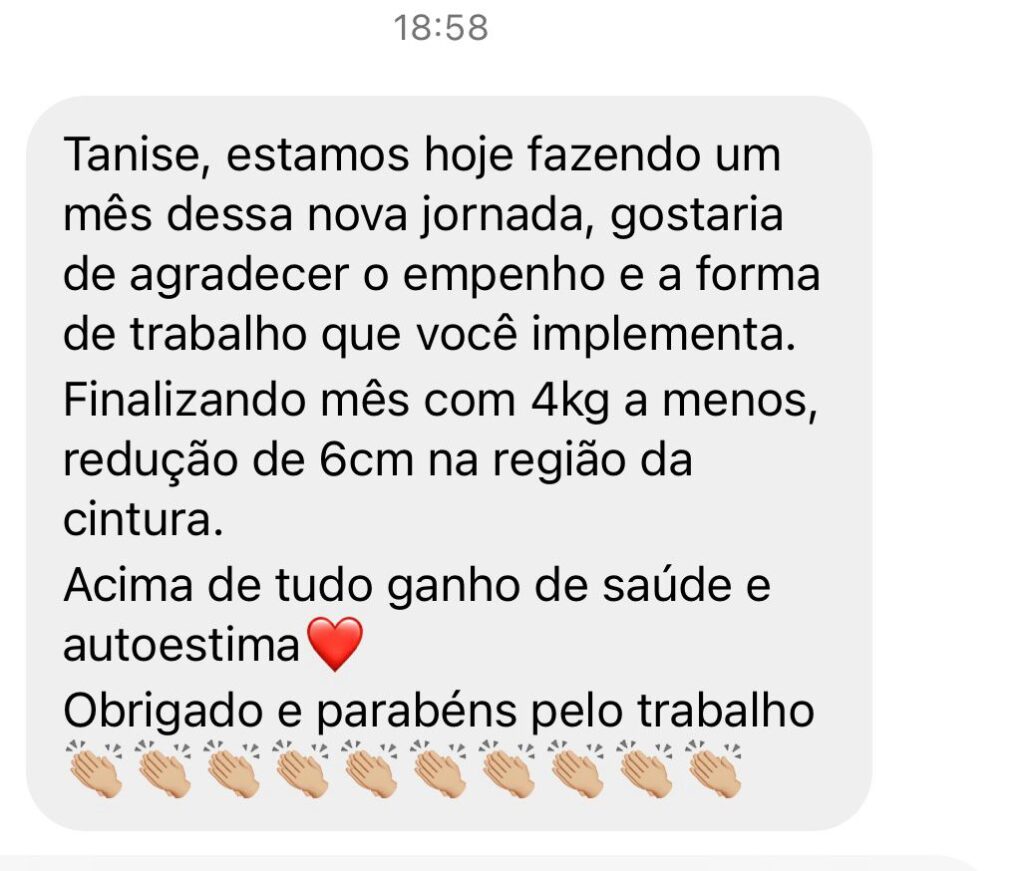Click the word 4kg in the message

pos(569,402)
